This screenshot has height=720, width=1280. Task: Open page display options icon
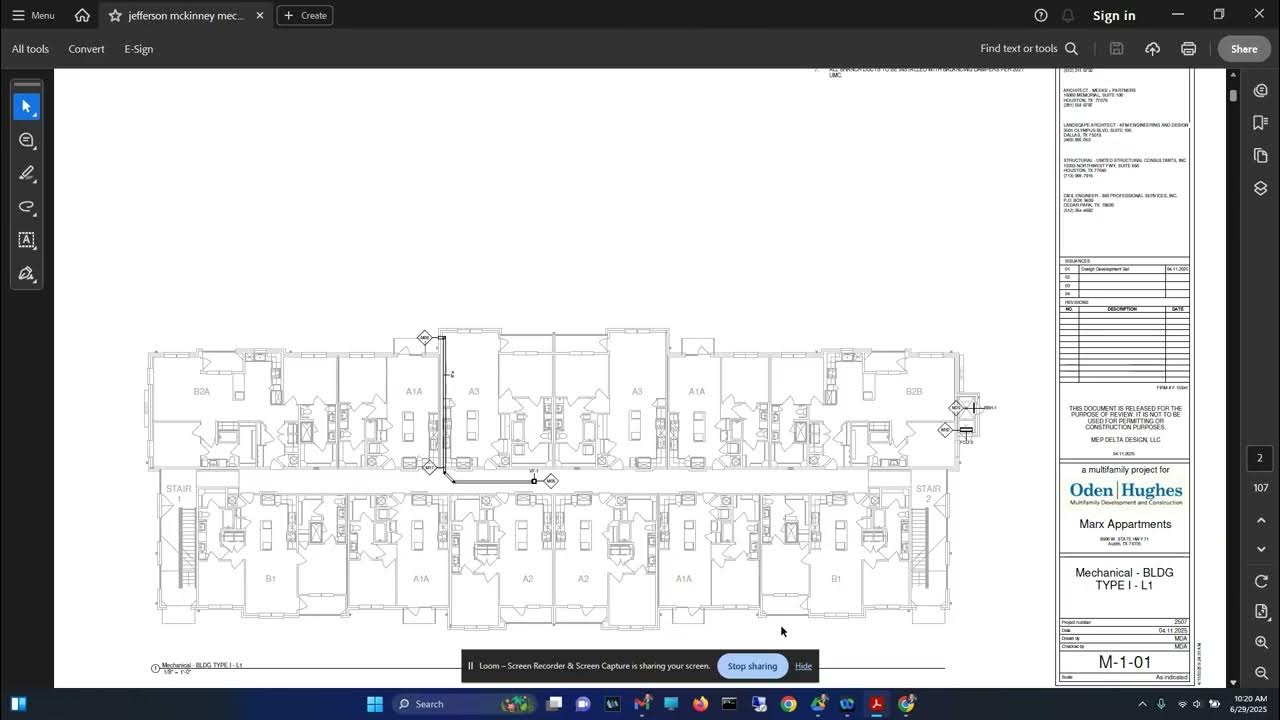pos(1260,611)
